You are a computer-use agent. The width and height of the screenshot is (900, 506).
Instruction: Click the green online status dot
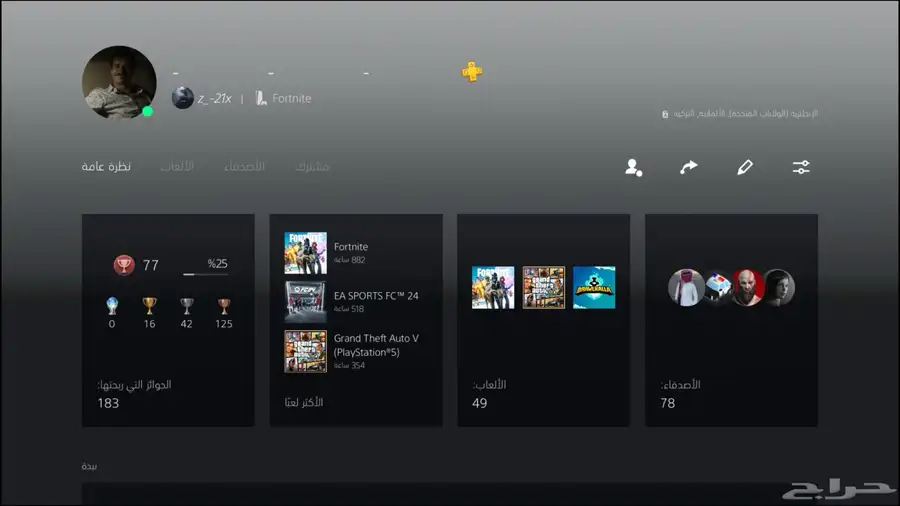148,111
